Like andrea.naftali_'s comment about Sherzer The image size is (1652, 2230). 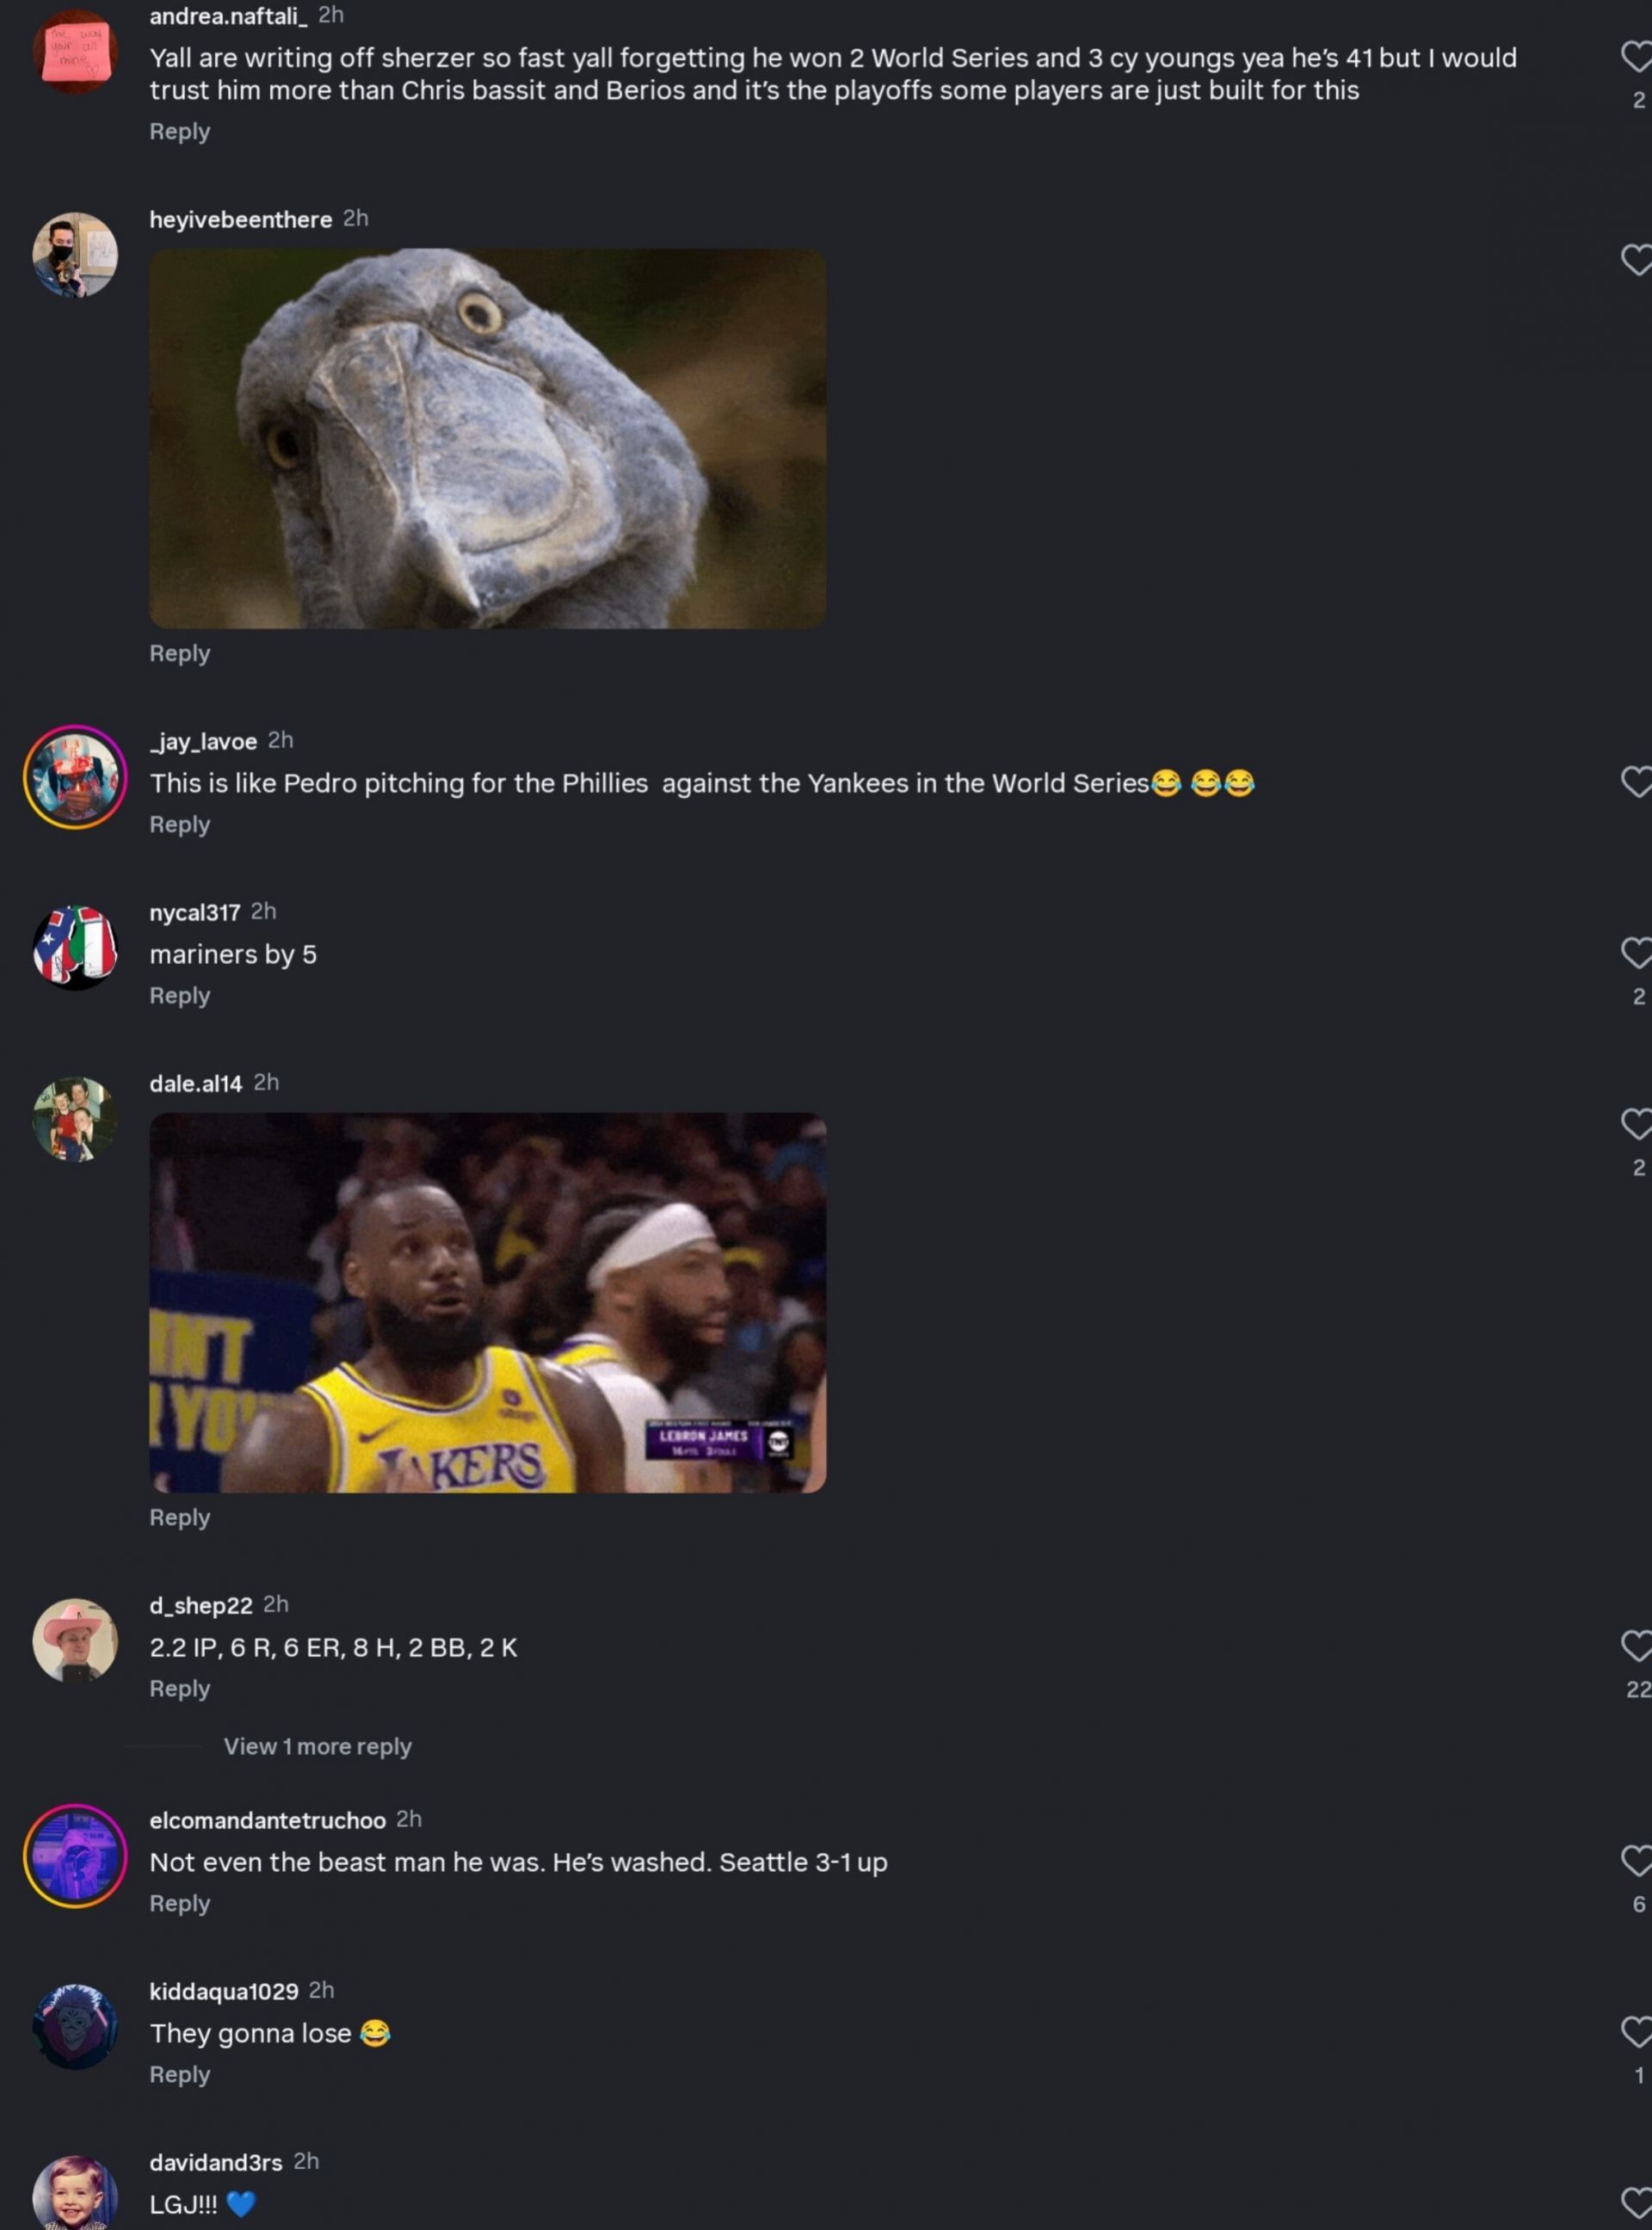(x=1636, y=57)
